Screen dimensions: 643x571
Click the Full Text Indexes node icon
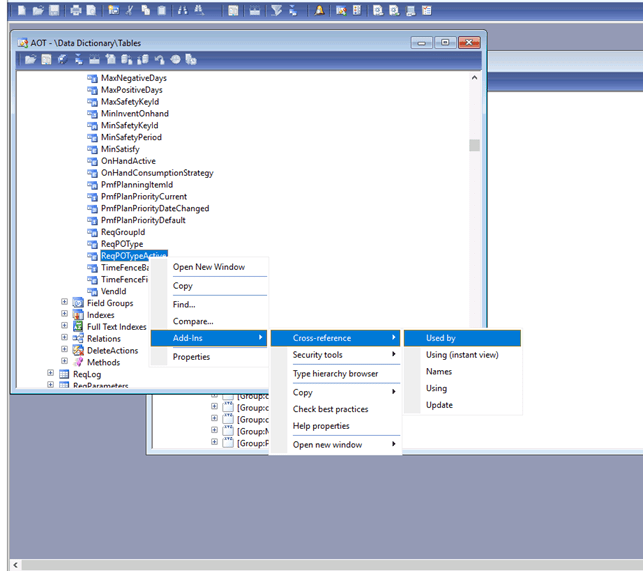tap(78, 327)
